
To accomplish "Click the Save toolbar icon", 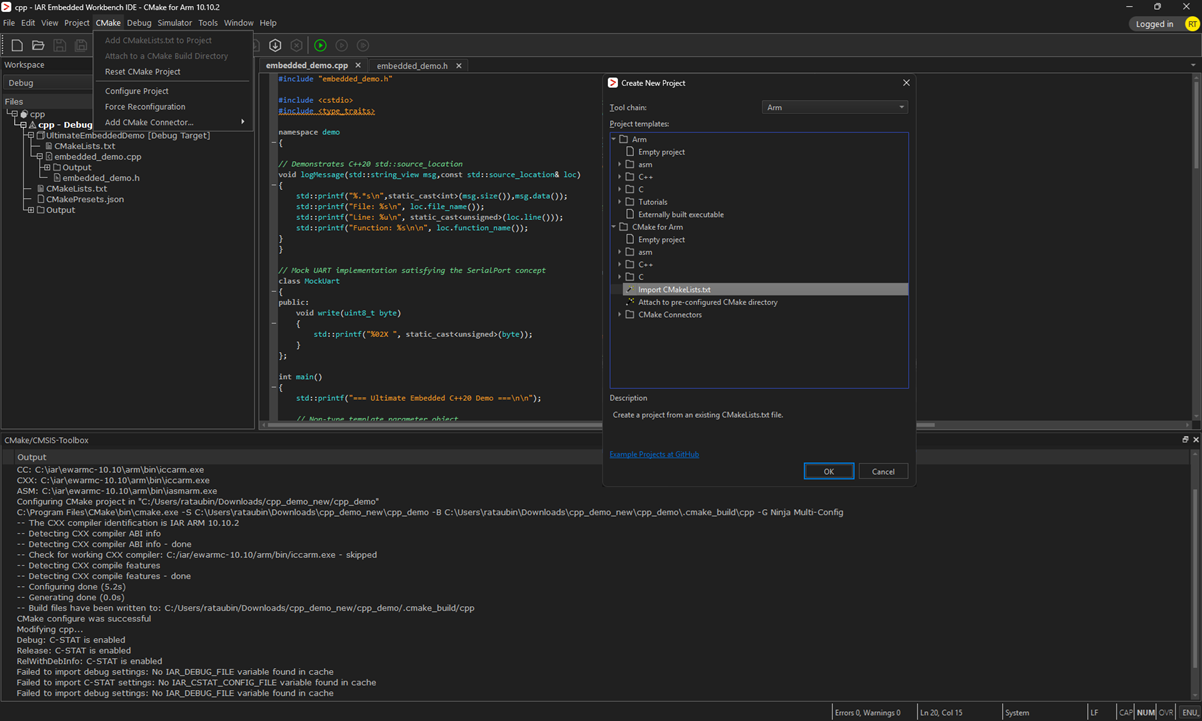I will (x=60, y=45).
